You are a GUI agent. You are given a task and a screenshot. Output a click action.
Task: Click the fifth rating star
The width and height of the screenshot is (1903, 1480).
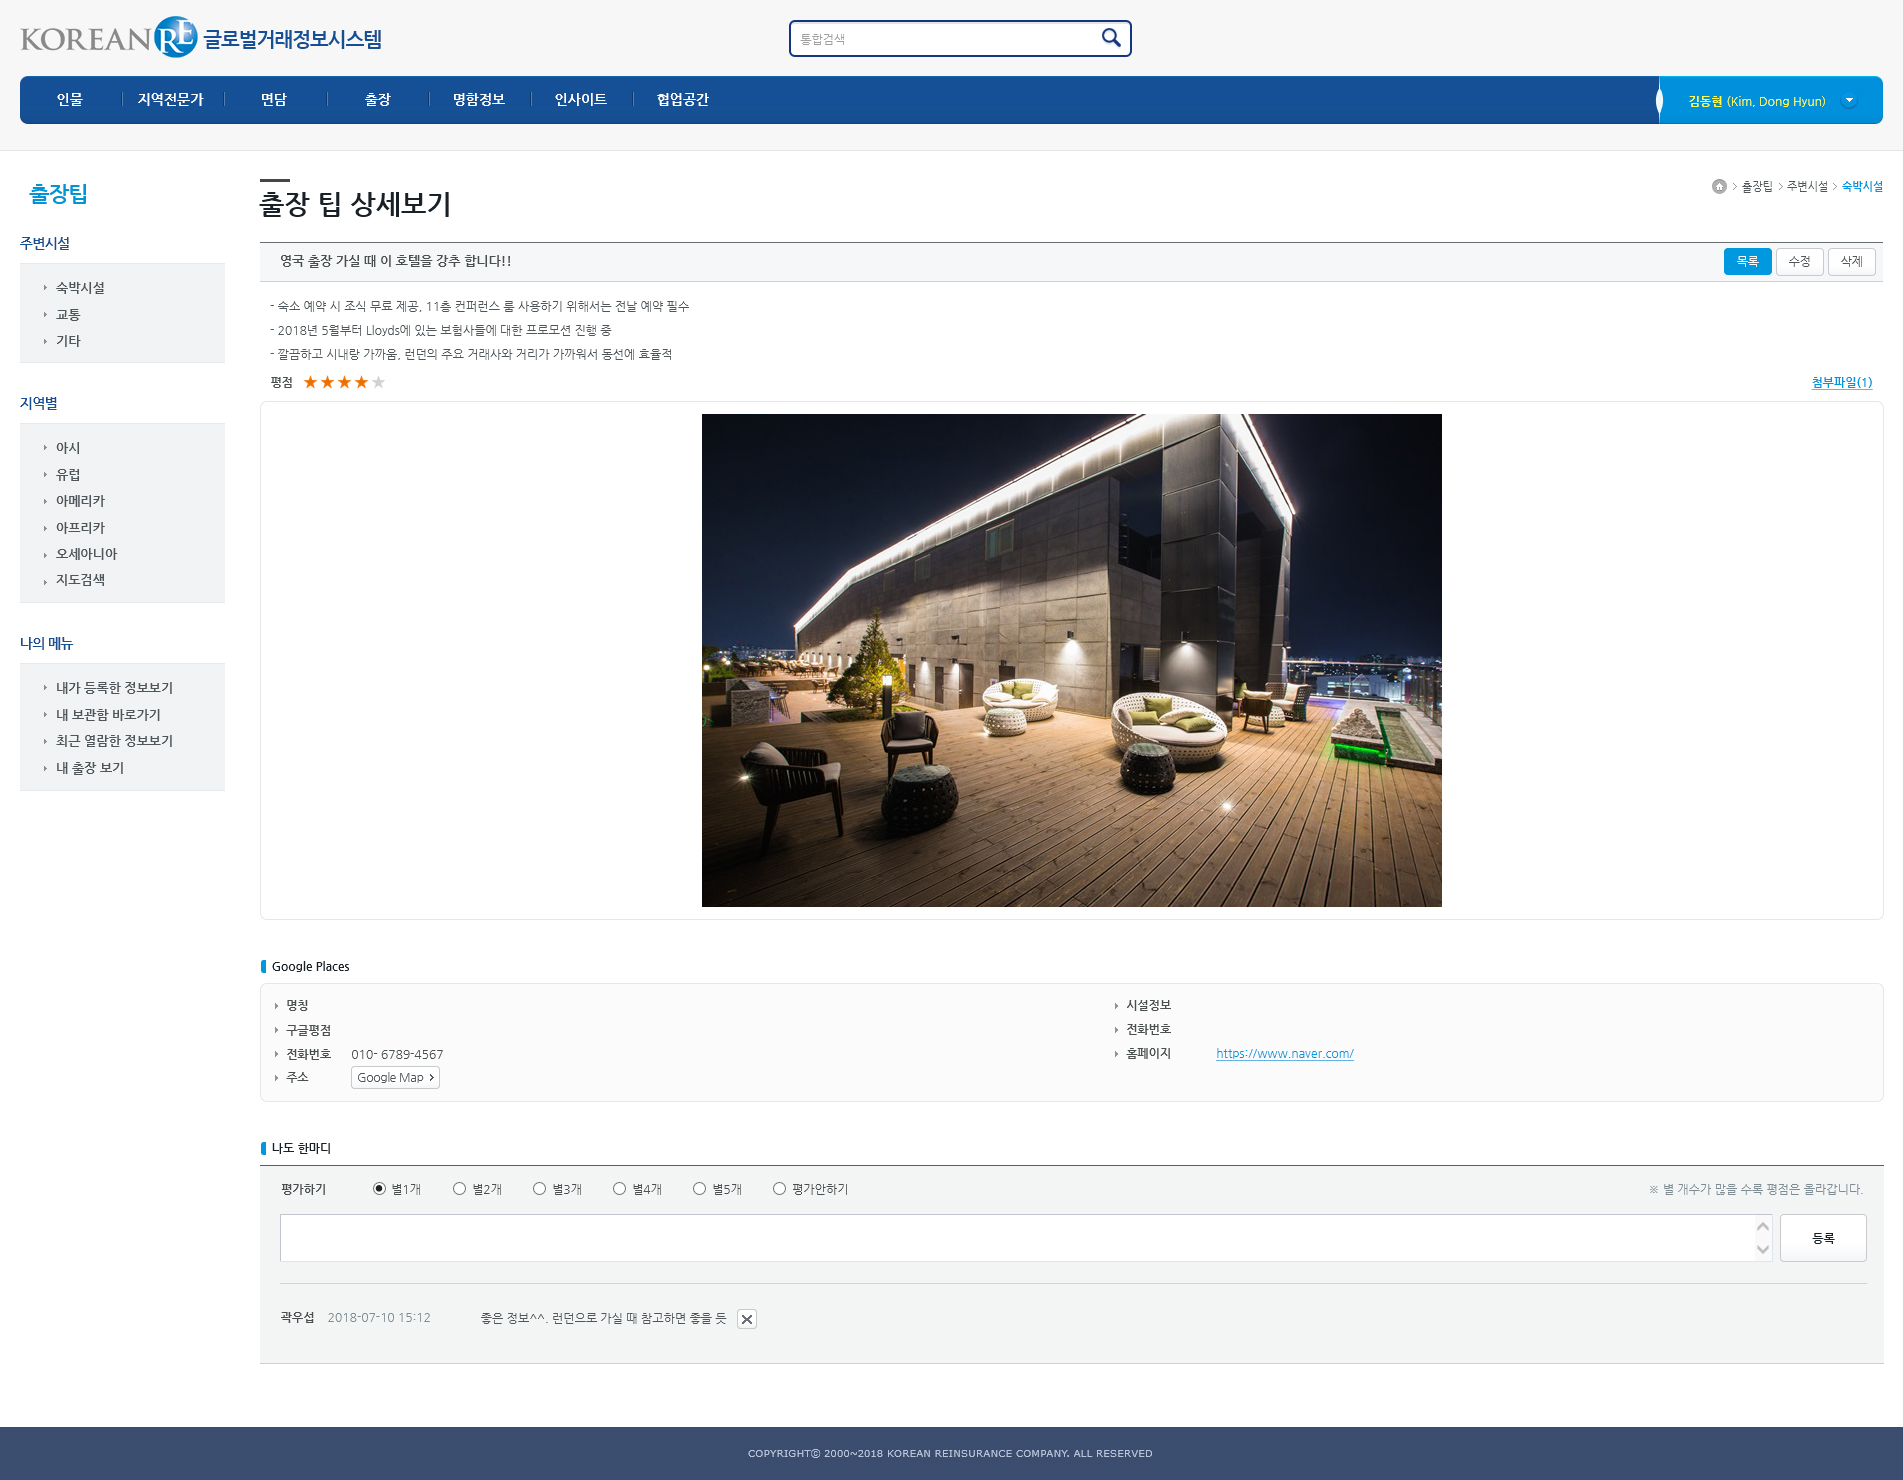click(378, 382)
